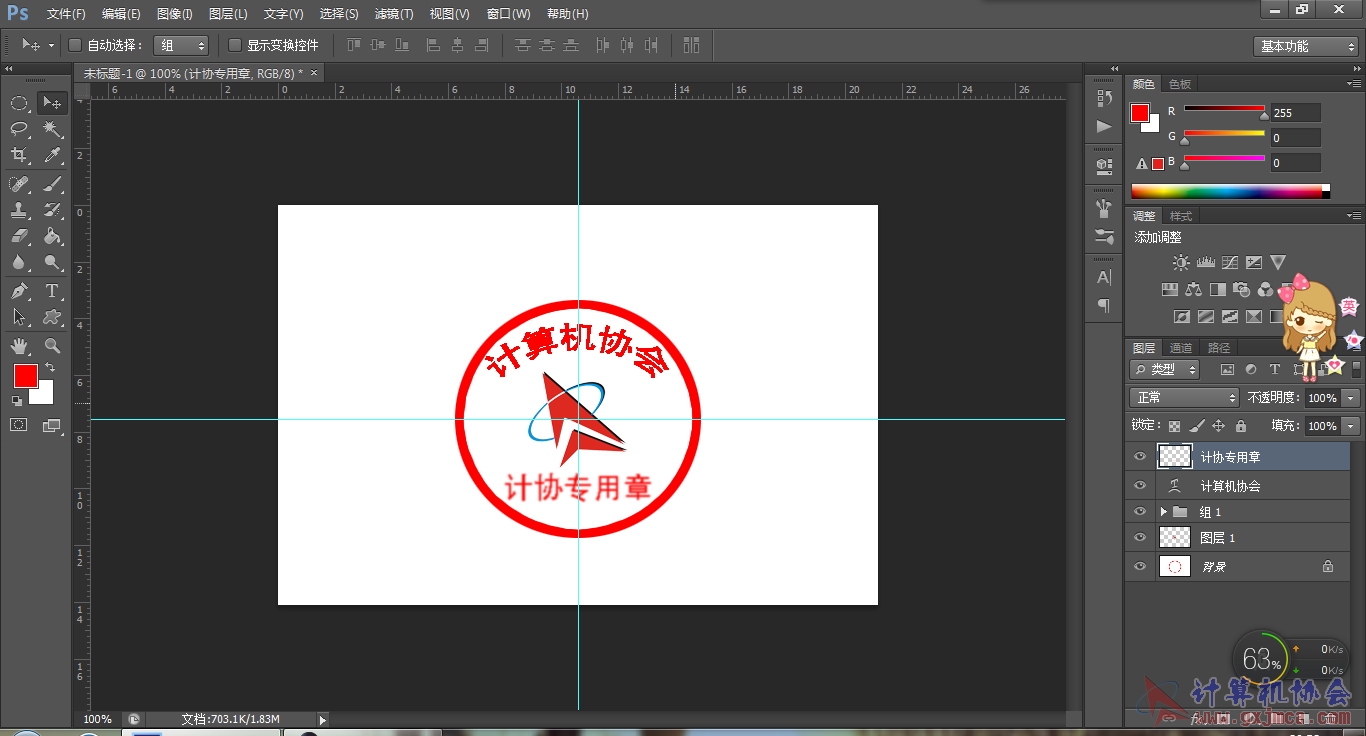Viewport: 1366px width, 736px height.
Task: Select the Path Selection arrow tool
Action: (19, 317)
